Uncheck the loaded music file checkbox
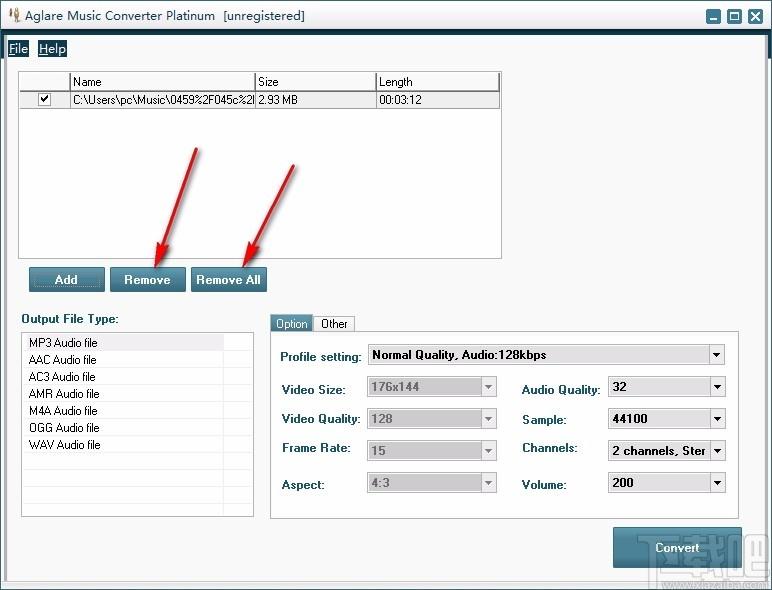 click(x=44, y=99)
